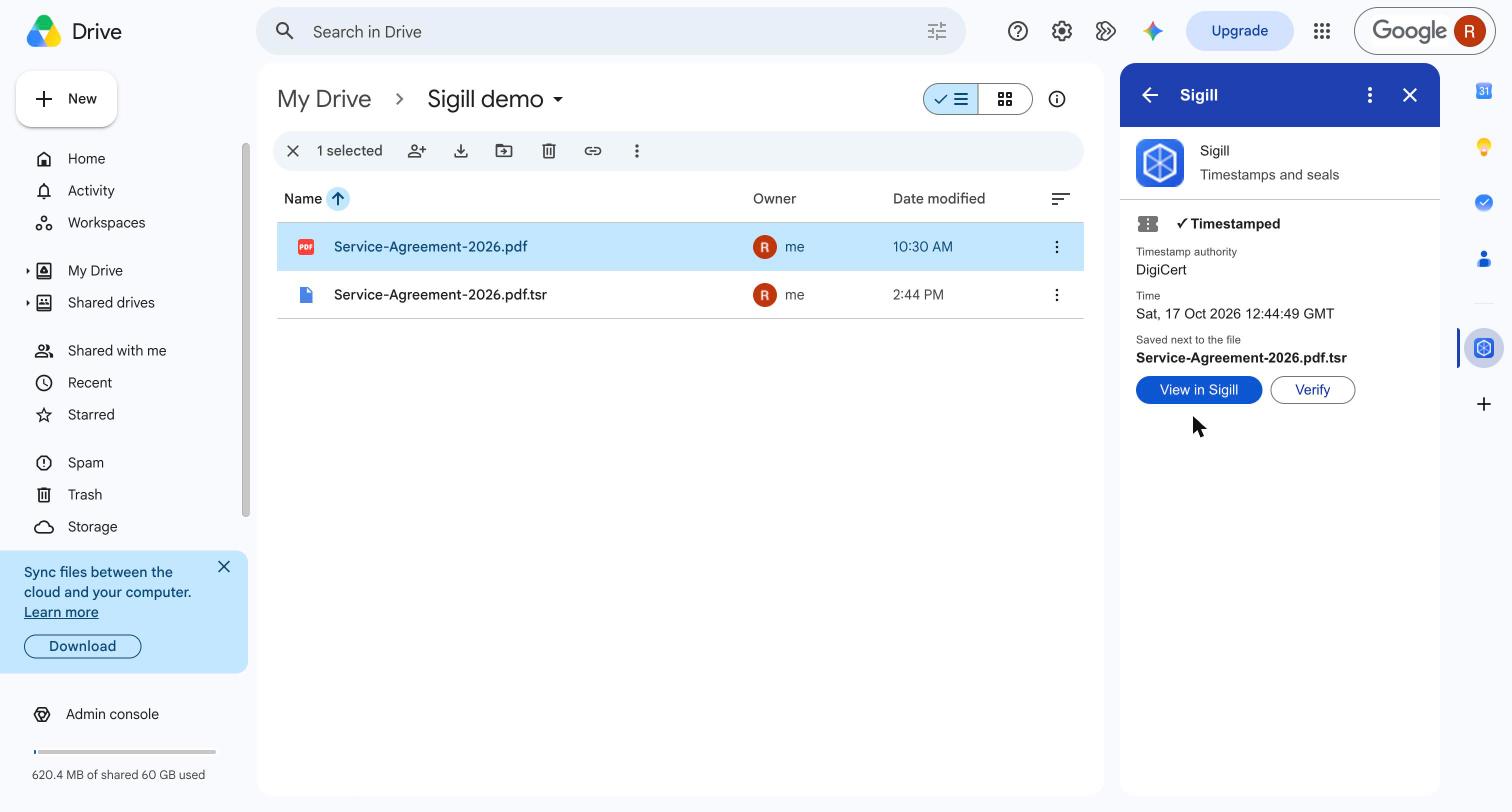Follow the Learn more link
Screen dimensions: 1512x812
pyautogui.click(x=61, y=612)
